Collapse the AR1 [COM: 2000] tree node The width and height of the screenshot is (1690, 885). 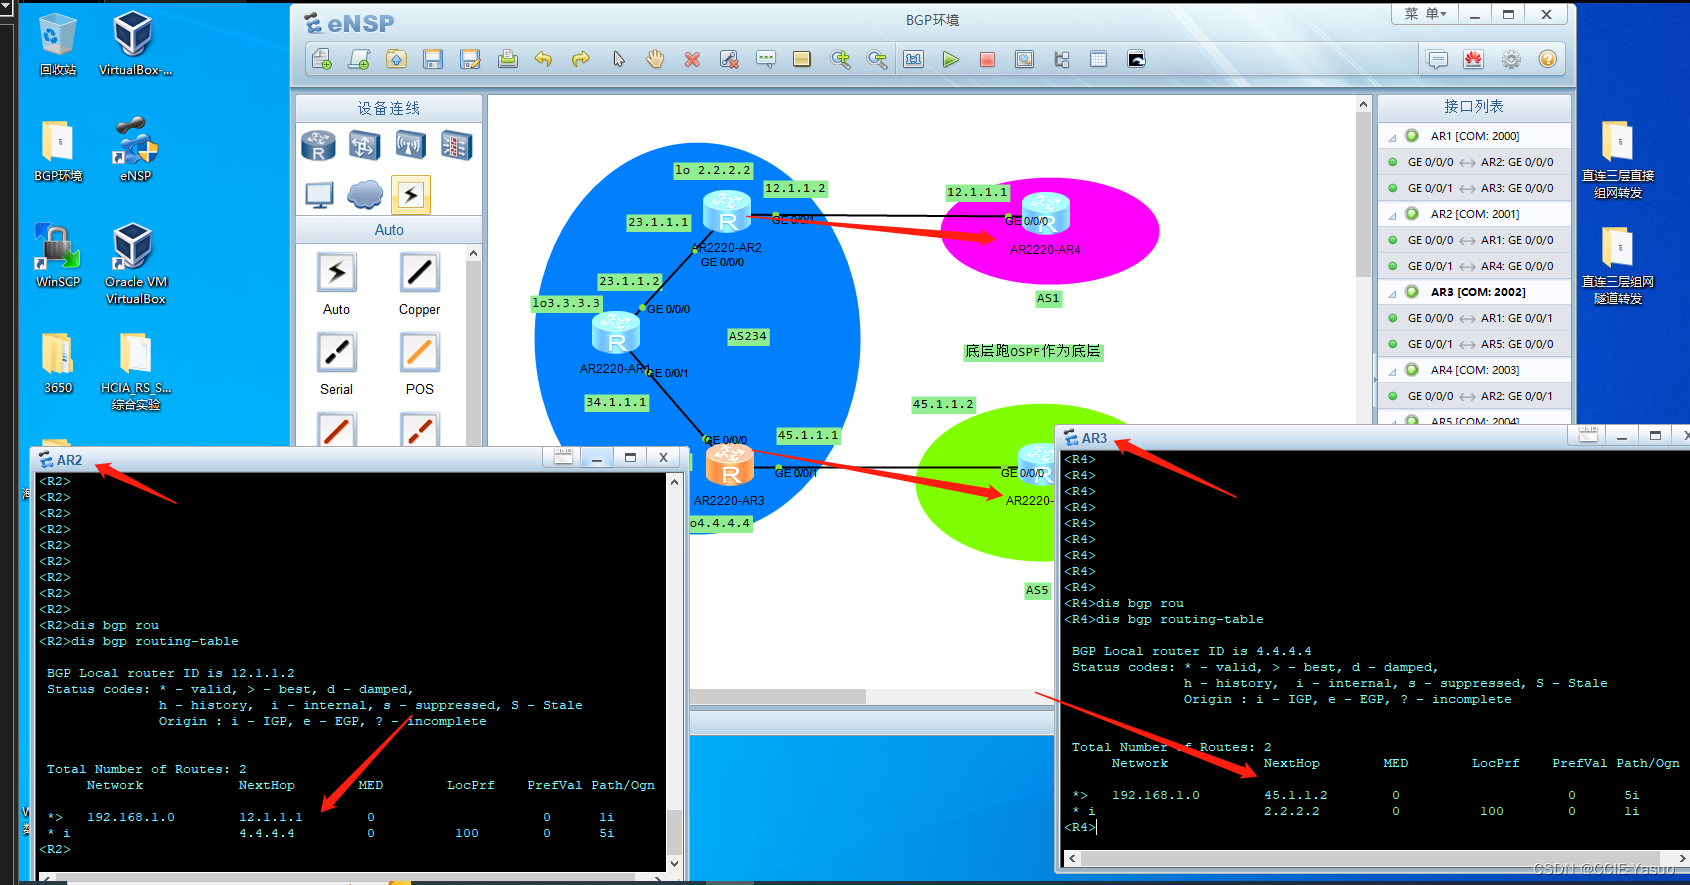tap(1392, 137)
